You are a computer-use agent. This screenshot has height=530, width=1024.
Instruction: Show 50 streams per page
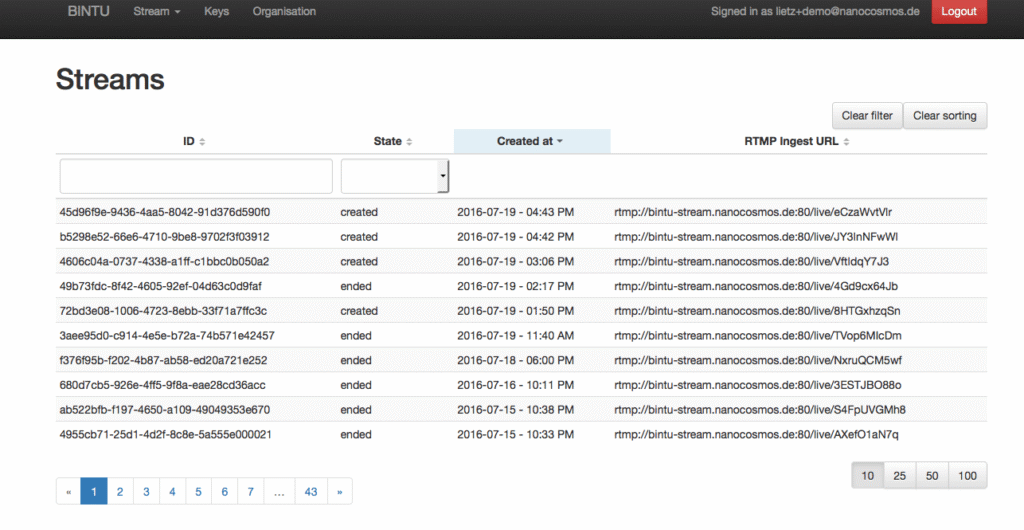(932, 476)
